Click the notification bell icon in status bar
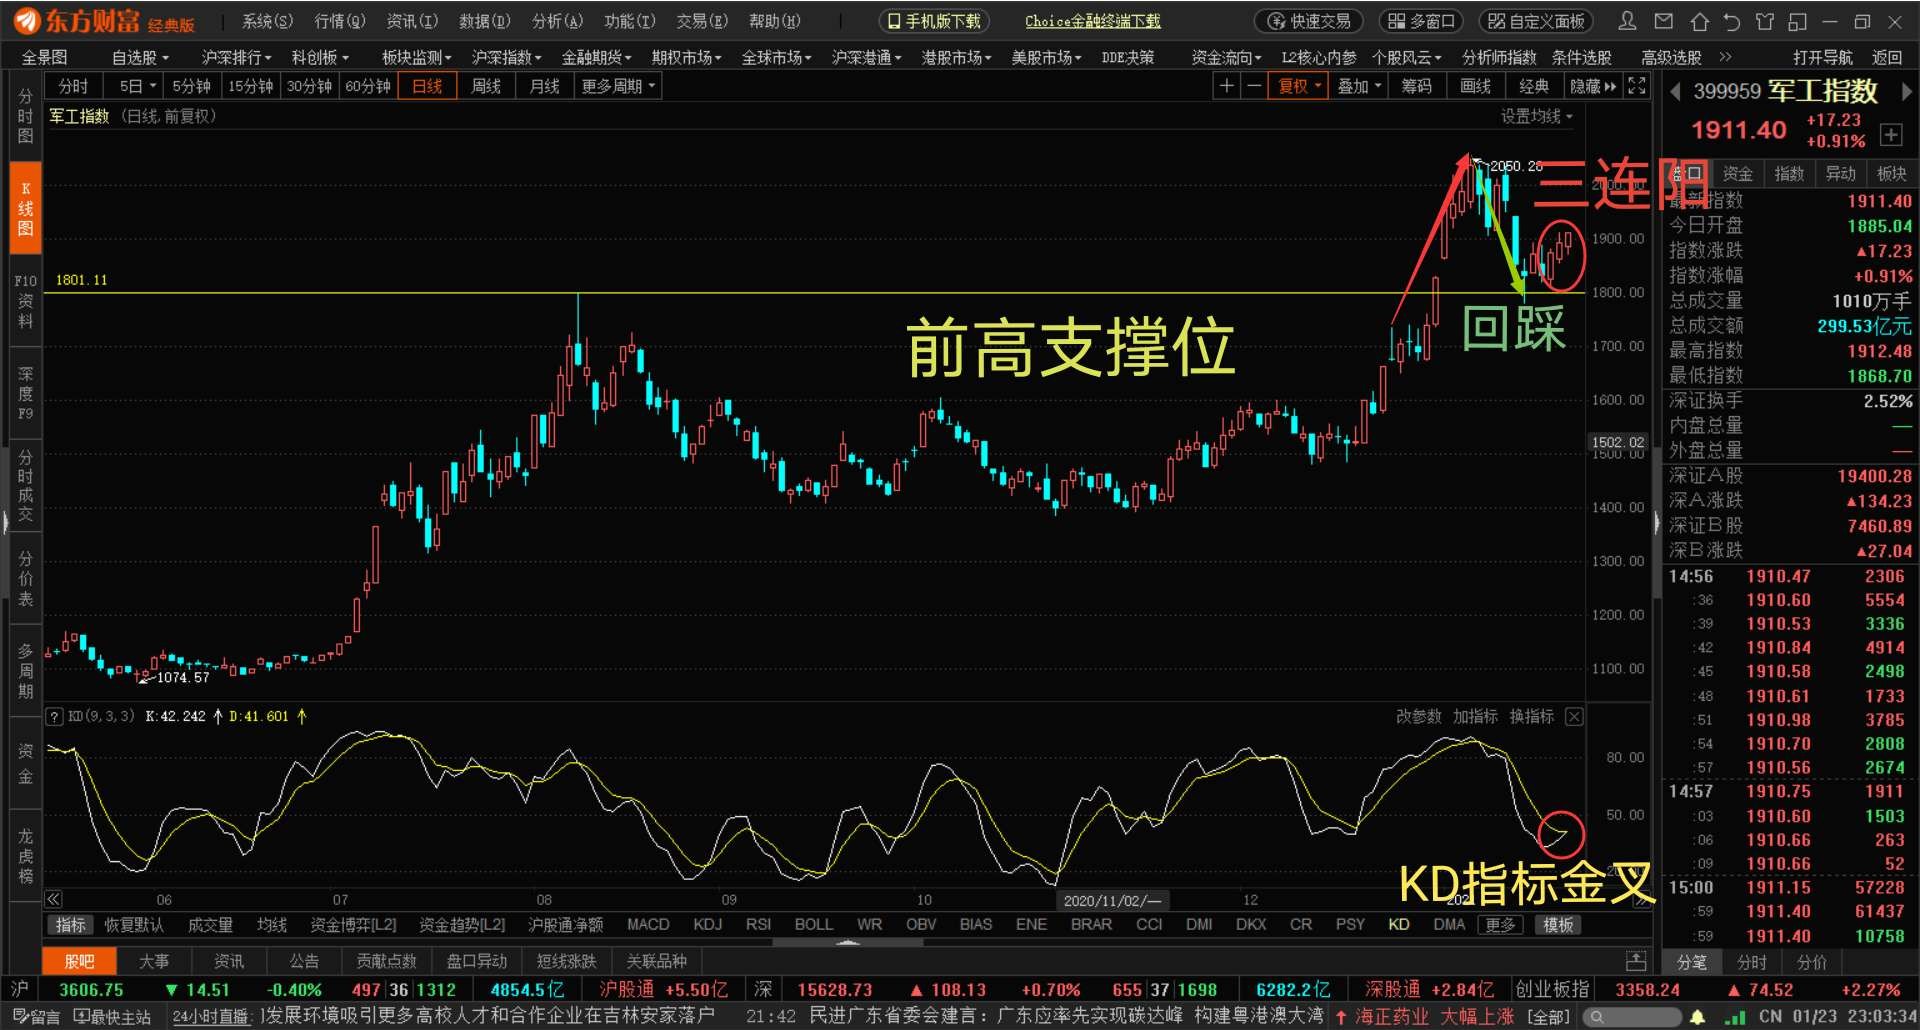 tap(1697, 1017)
